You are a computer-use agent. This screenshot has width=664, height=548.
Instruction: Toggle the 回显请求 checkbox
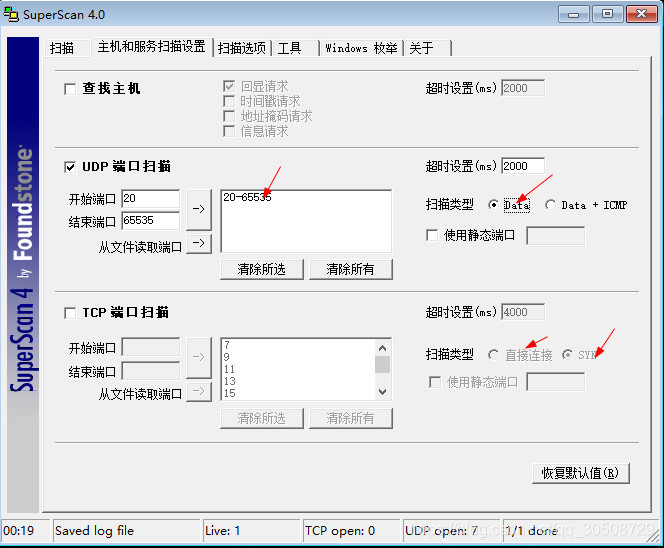pyautogui.click(x=229, y=86)
